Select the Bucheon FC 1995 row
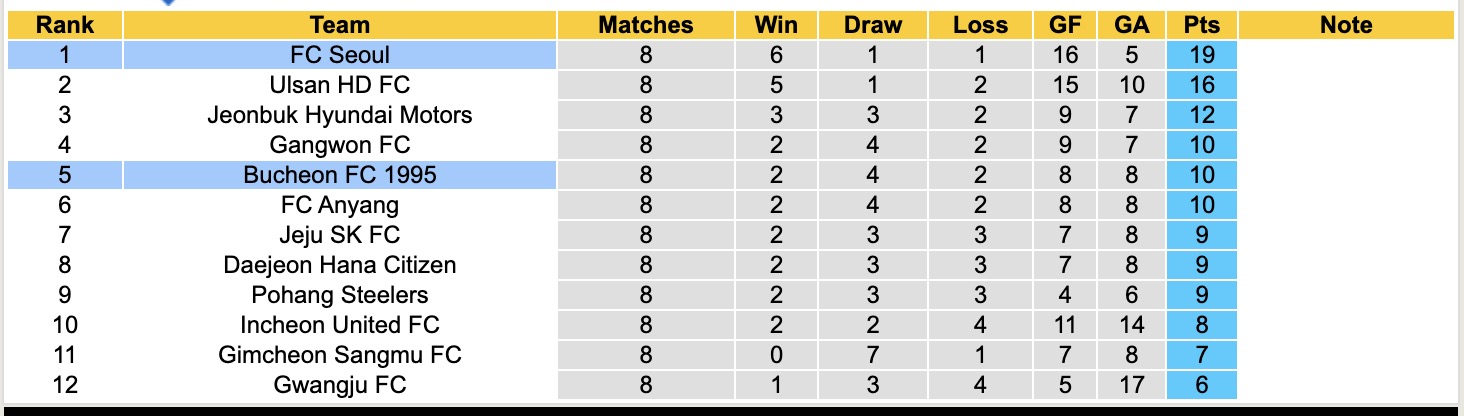 click(340, 175)
